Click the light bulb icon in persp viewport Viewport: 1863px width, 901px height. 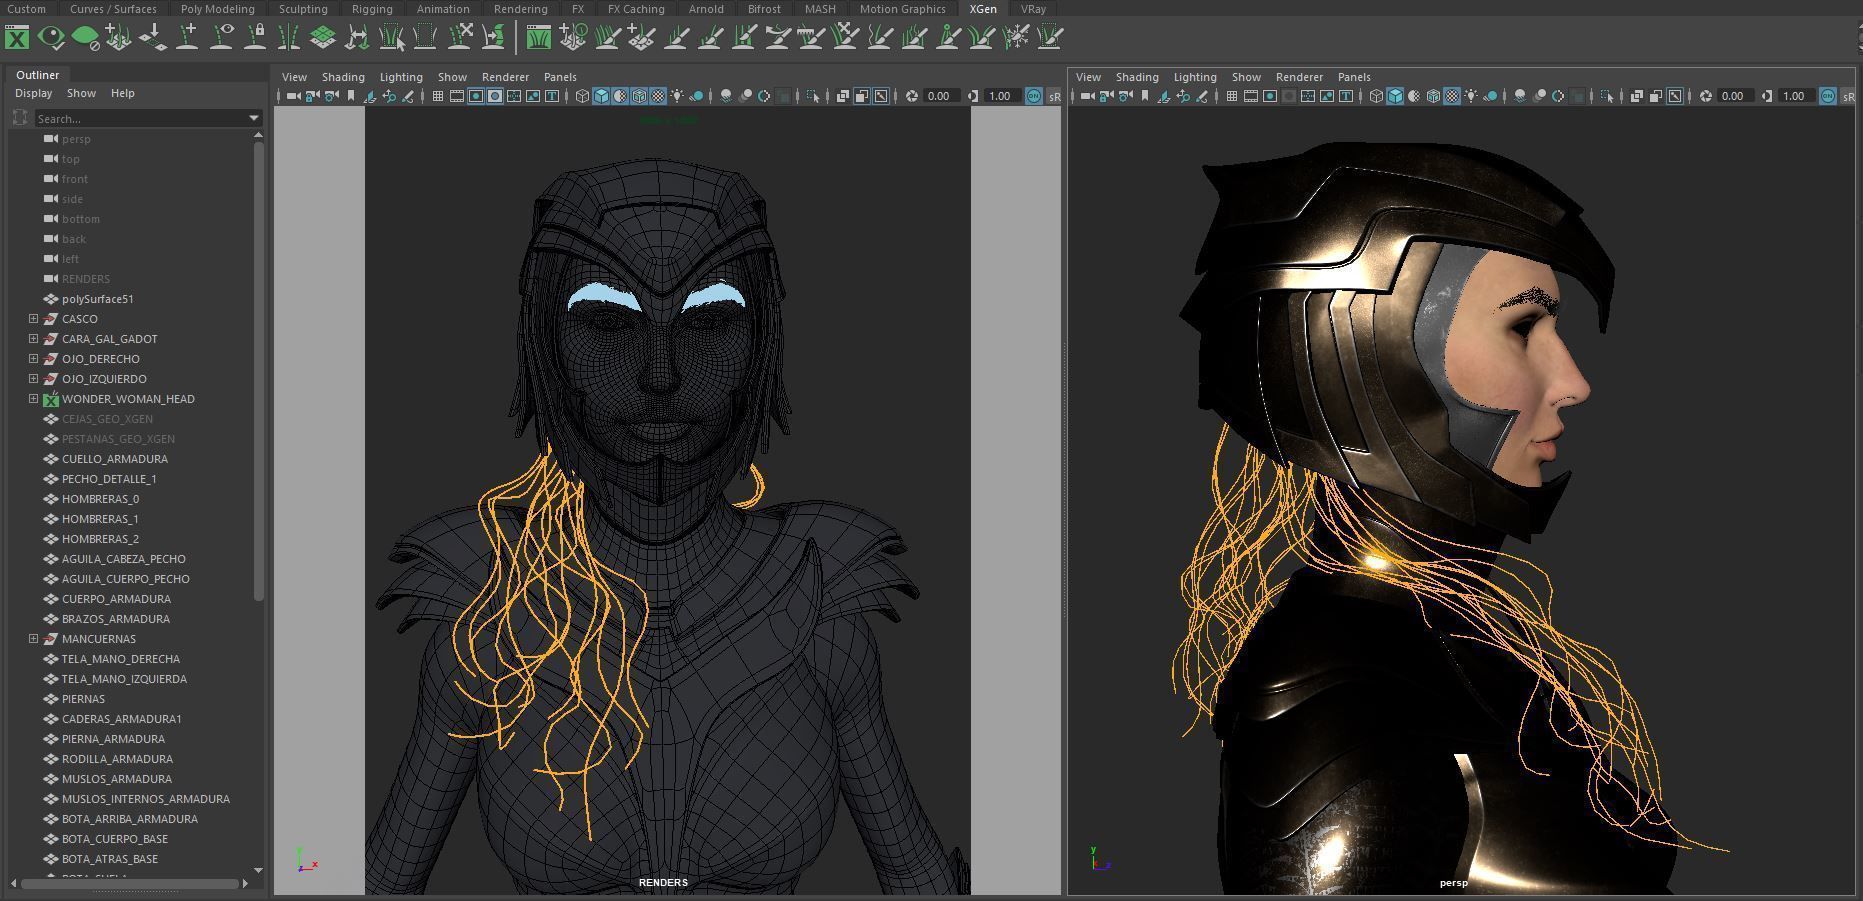[1471, 96]
